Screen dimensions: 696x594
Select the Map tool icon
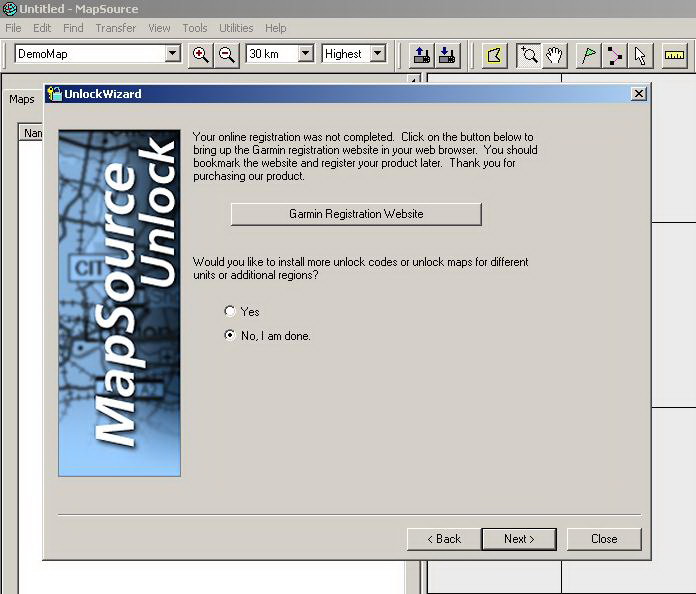[494, 55]
